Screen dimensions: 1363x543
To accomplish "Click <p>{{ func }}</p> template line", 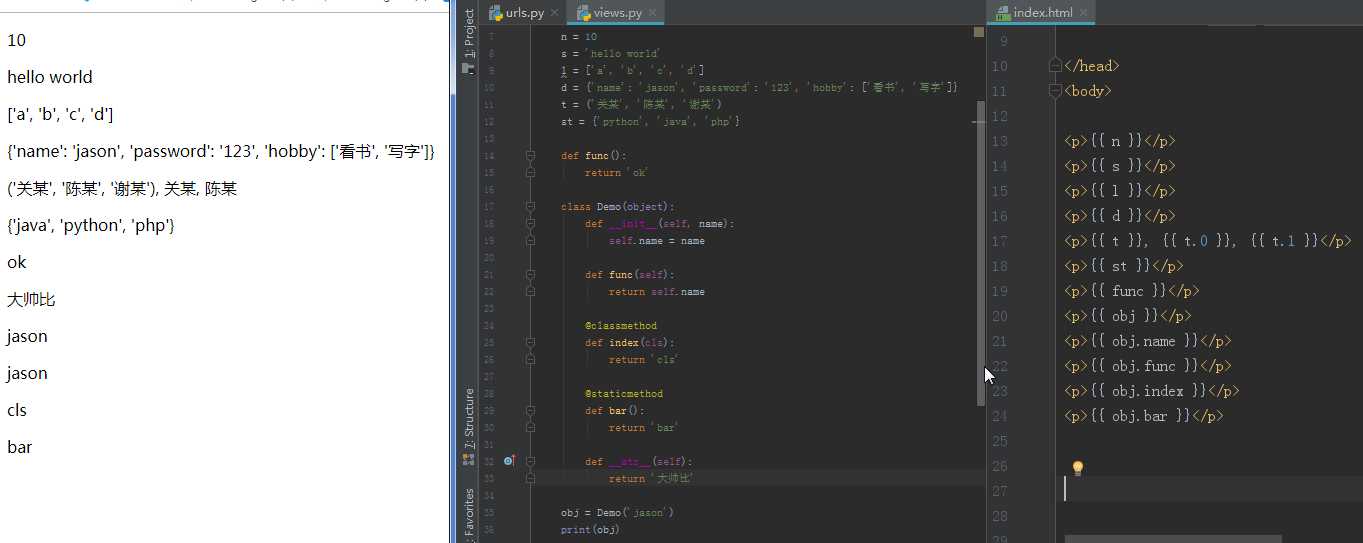I will click(x=1132, y=291).
